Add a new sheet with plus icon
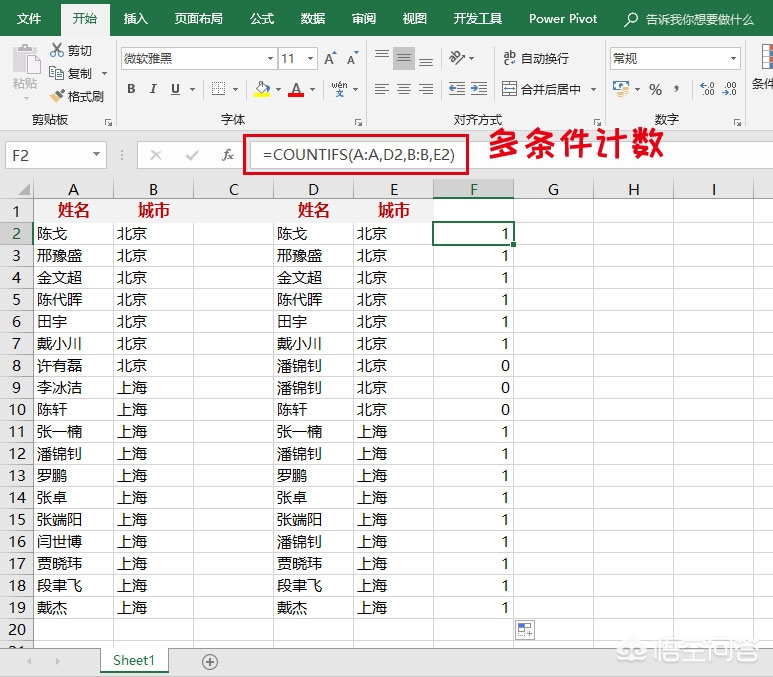This screenshot has height=677, width=773. click(x=210, y=661)
